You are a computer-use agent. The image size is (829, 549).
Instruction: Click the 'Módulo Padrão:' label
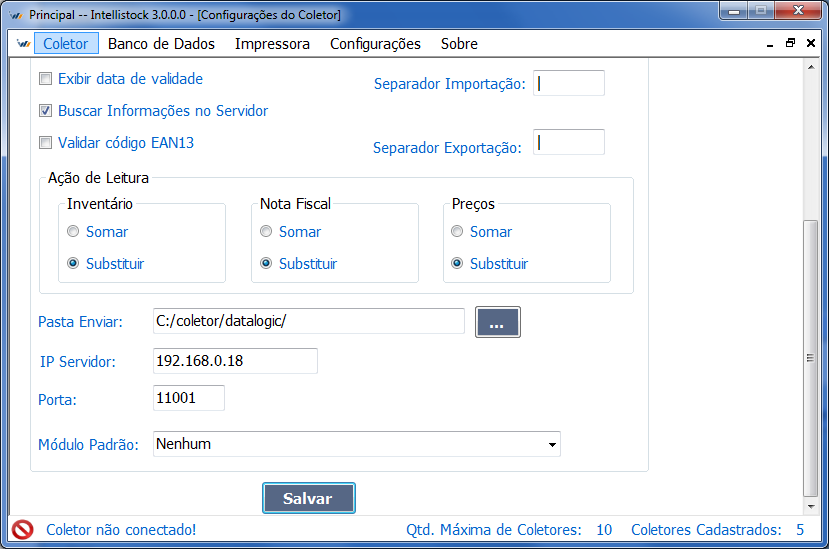pyautogui.click(x=88, y=445)
